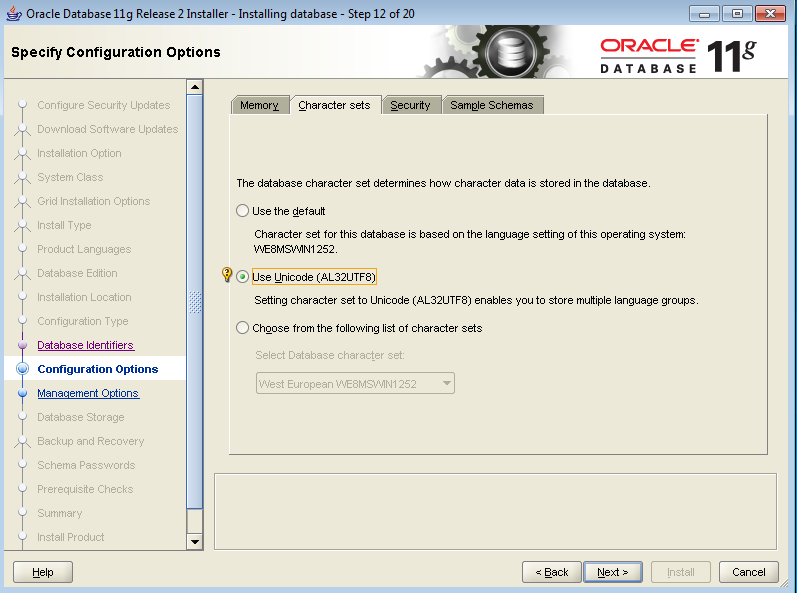Click the Database Storage step
This screenshot has width=797, height=593.
(80, 417)
